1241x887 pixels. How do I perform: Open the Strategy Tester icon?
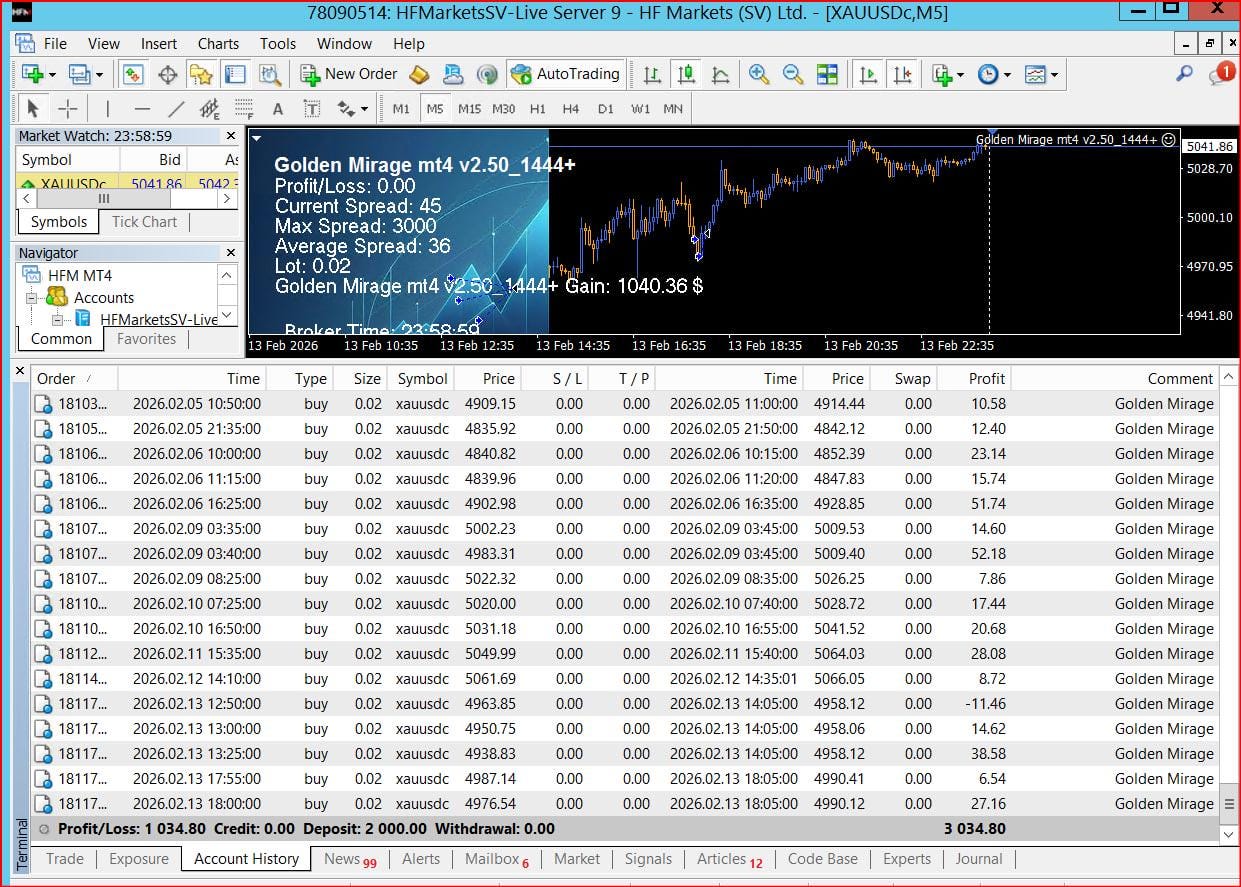pyautogui.click(x=269, y=74)
